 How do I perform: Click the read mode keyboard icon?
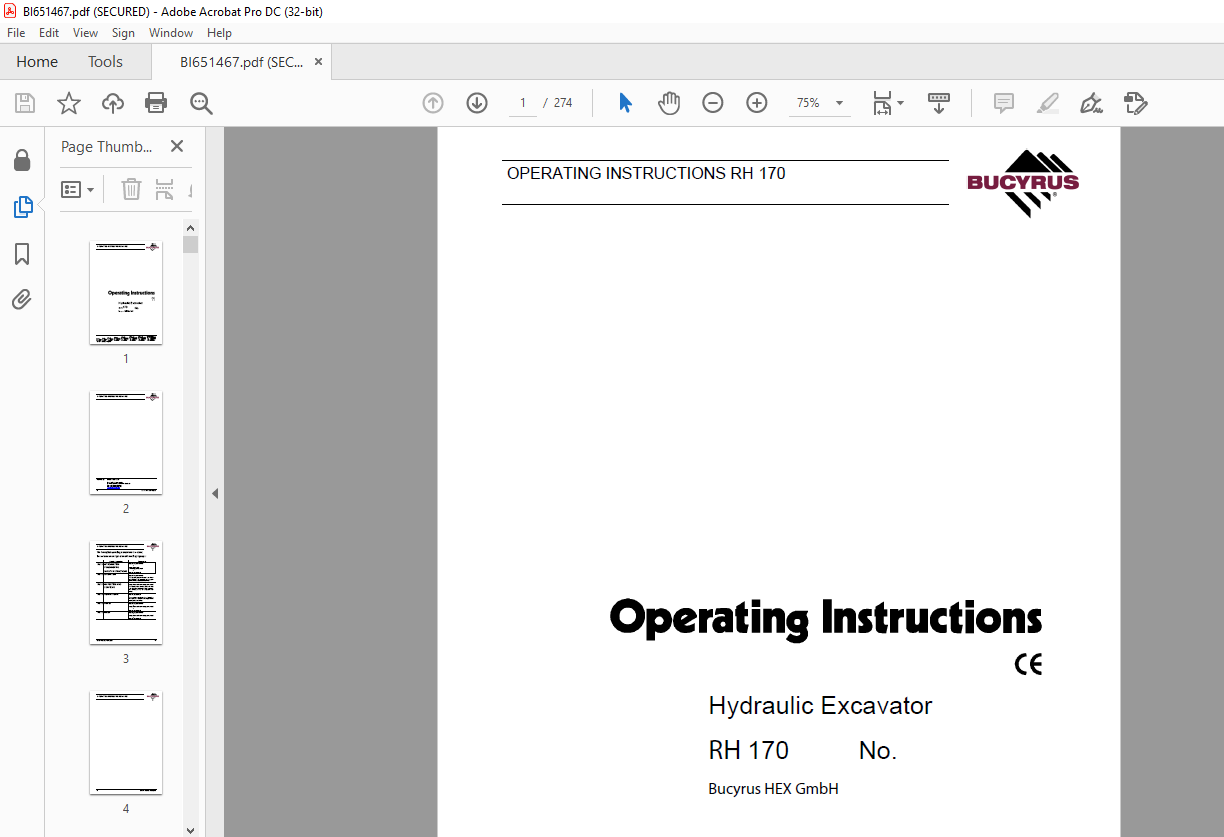pos(939,103)
